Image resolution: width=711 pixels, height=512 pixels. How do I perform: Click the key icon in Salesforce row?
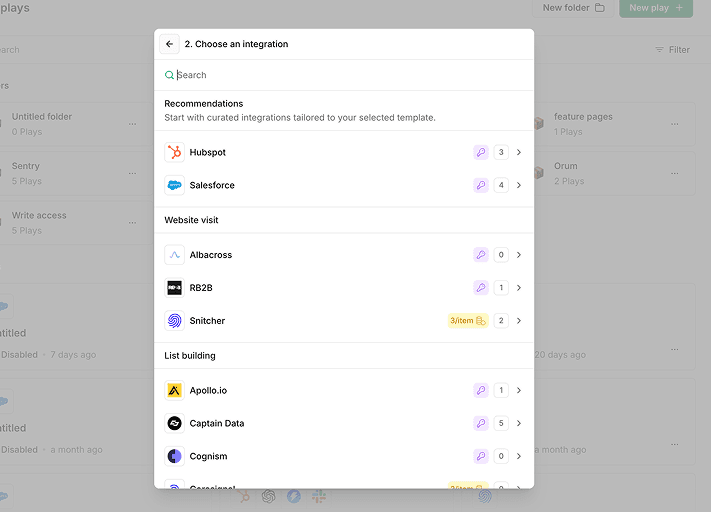tap(481, 185)
